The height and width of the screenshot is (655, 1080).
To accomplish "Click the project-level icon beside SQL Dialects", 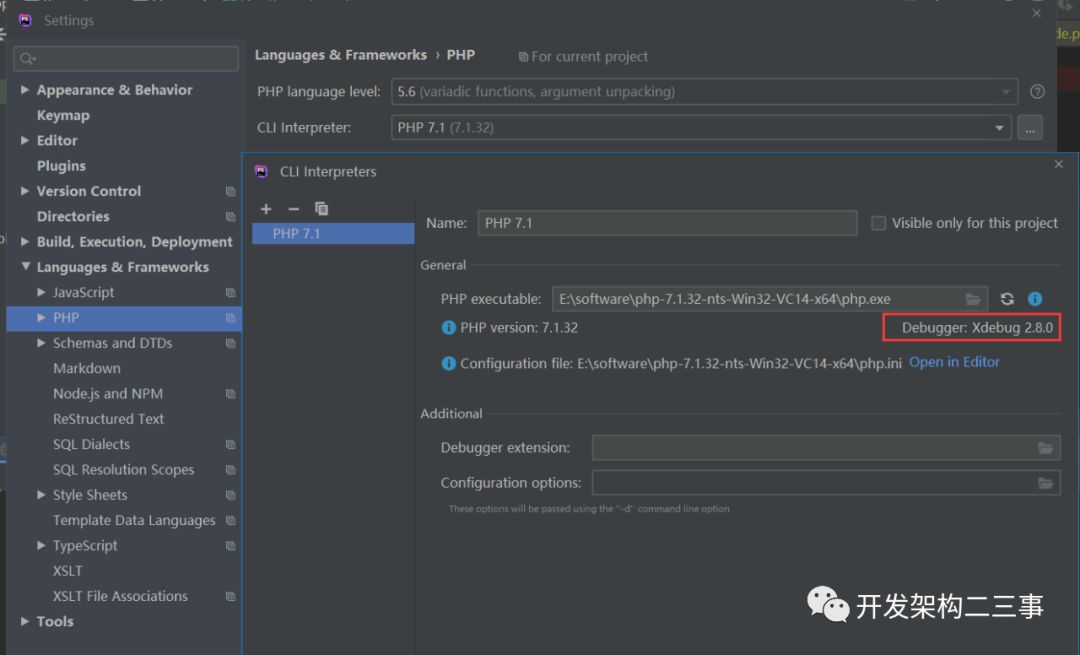I will point(231,445).
